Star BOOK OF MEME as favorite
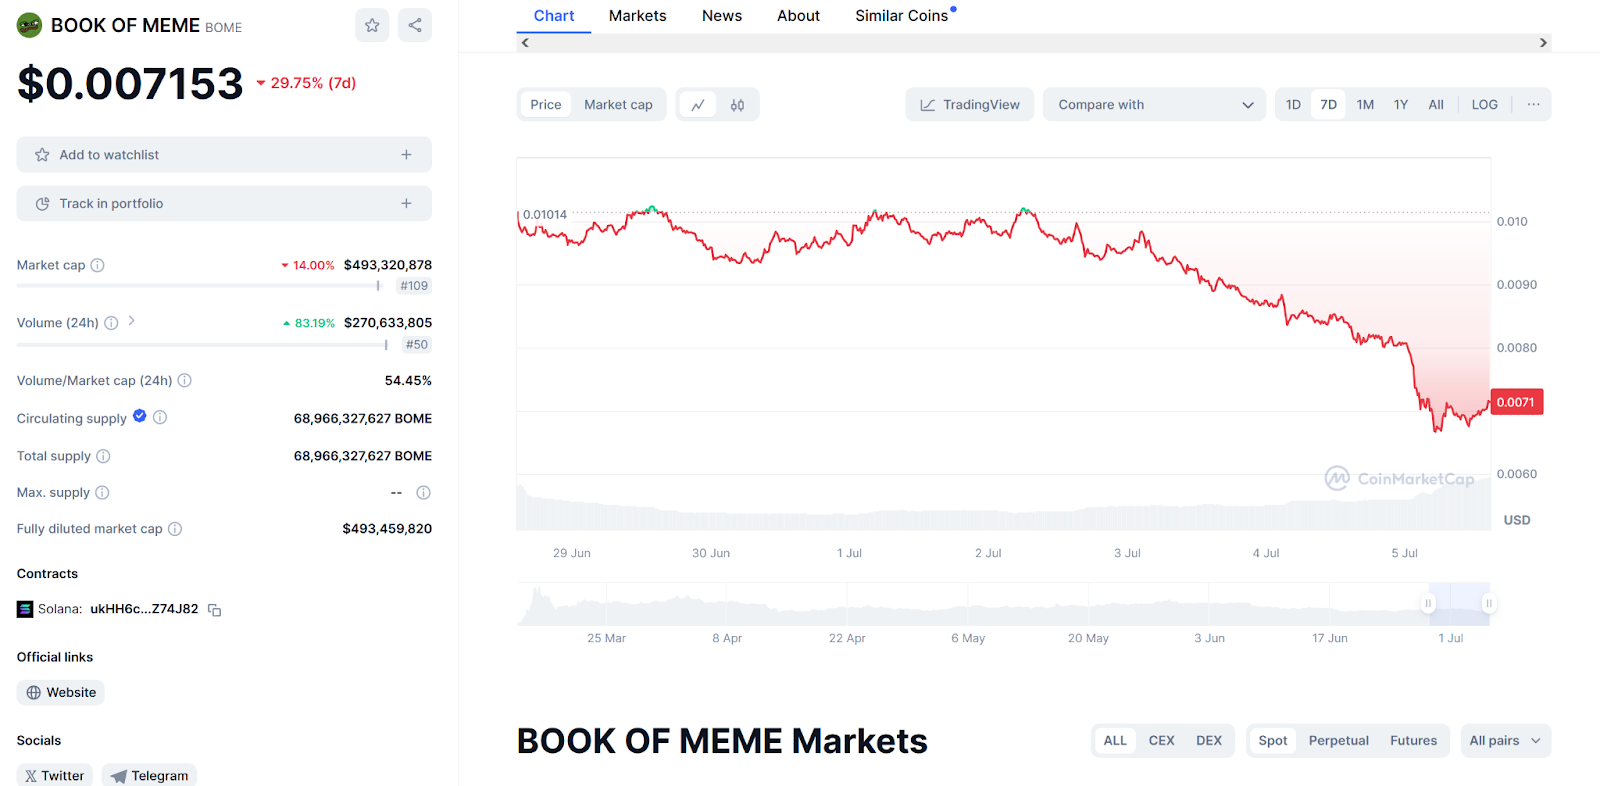1600x786 pixels. point(372,25)
